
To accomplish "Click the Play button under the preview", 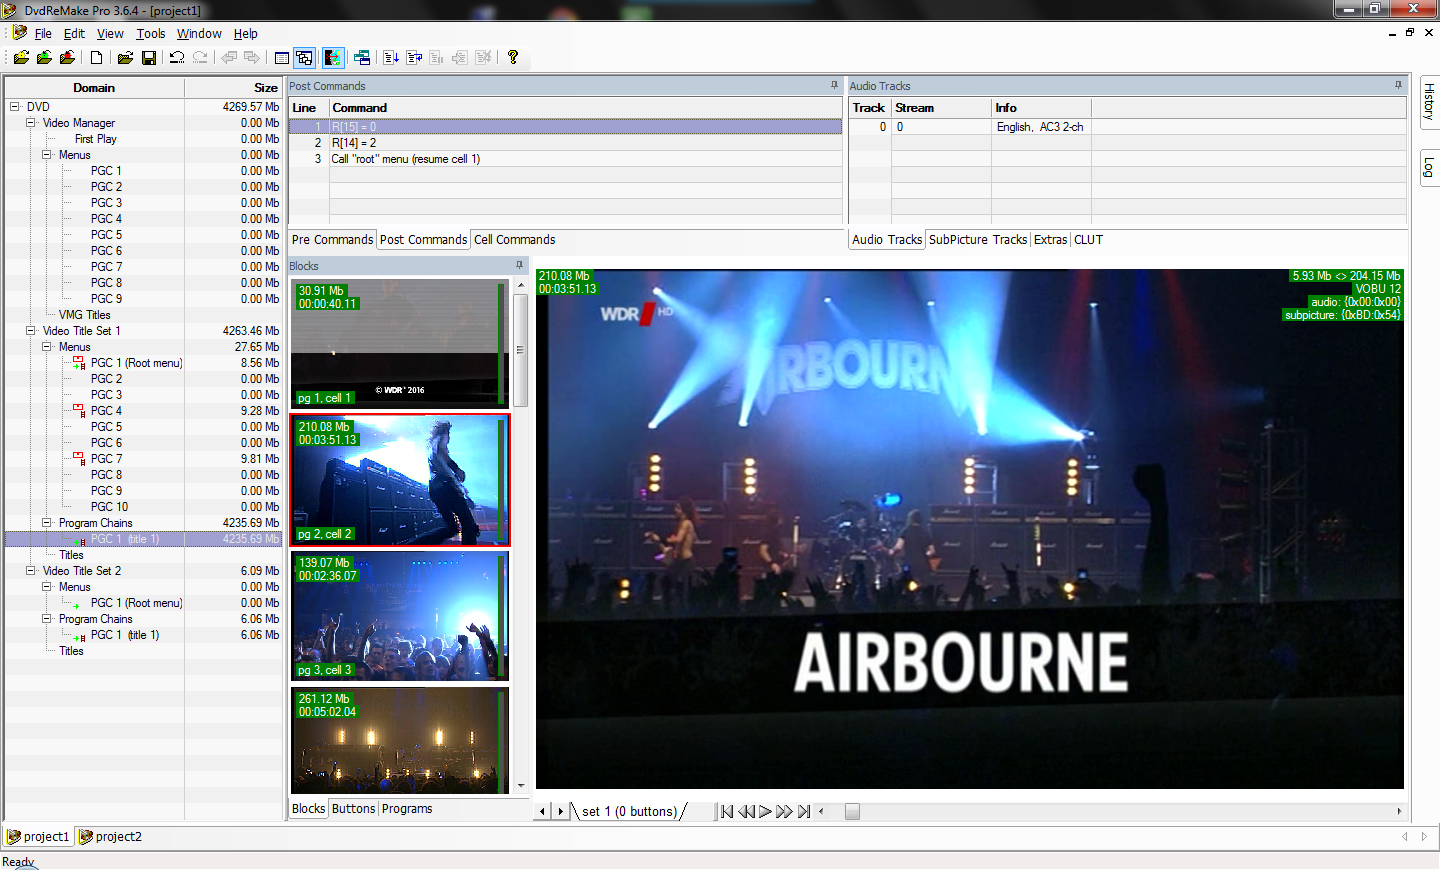I will tap(765, 812).
